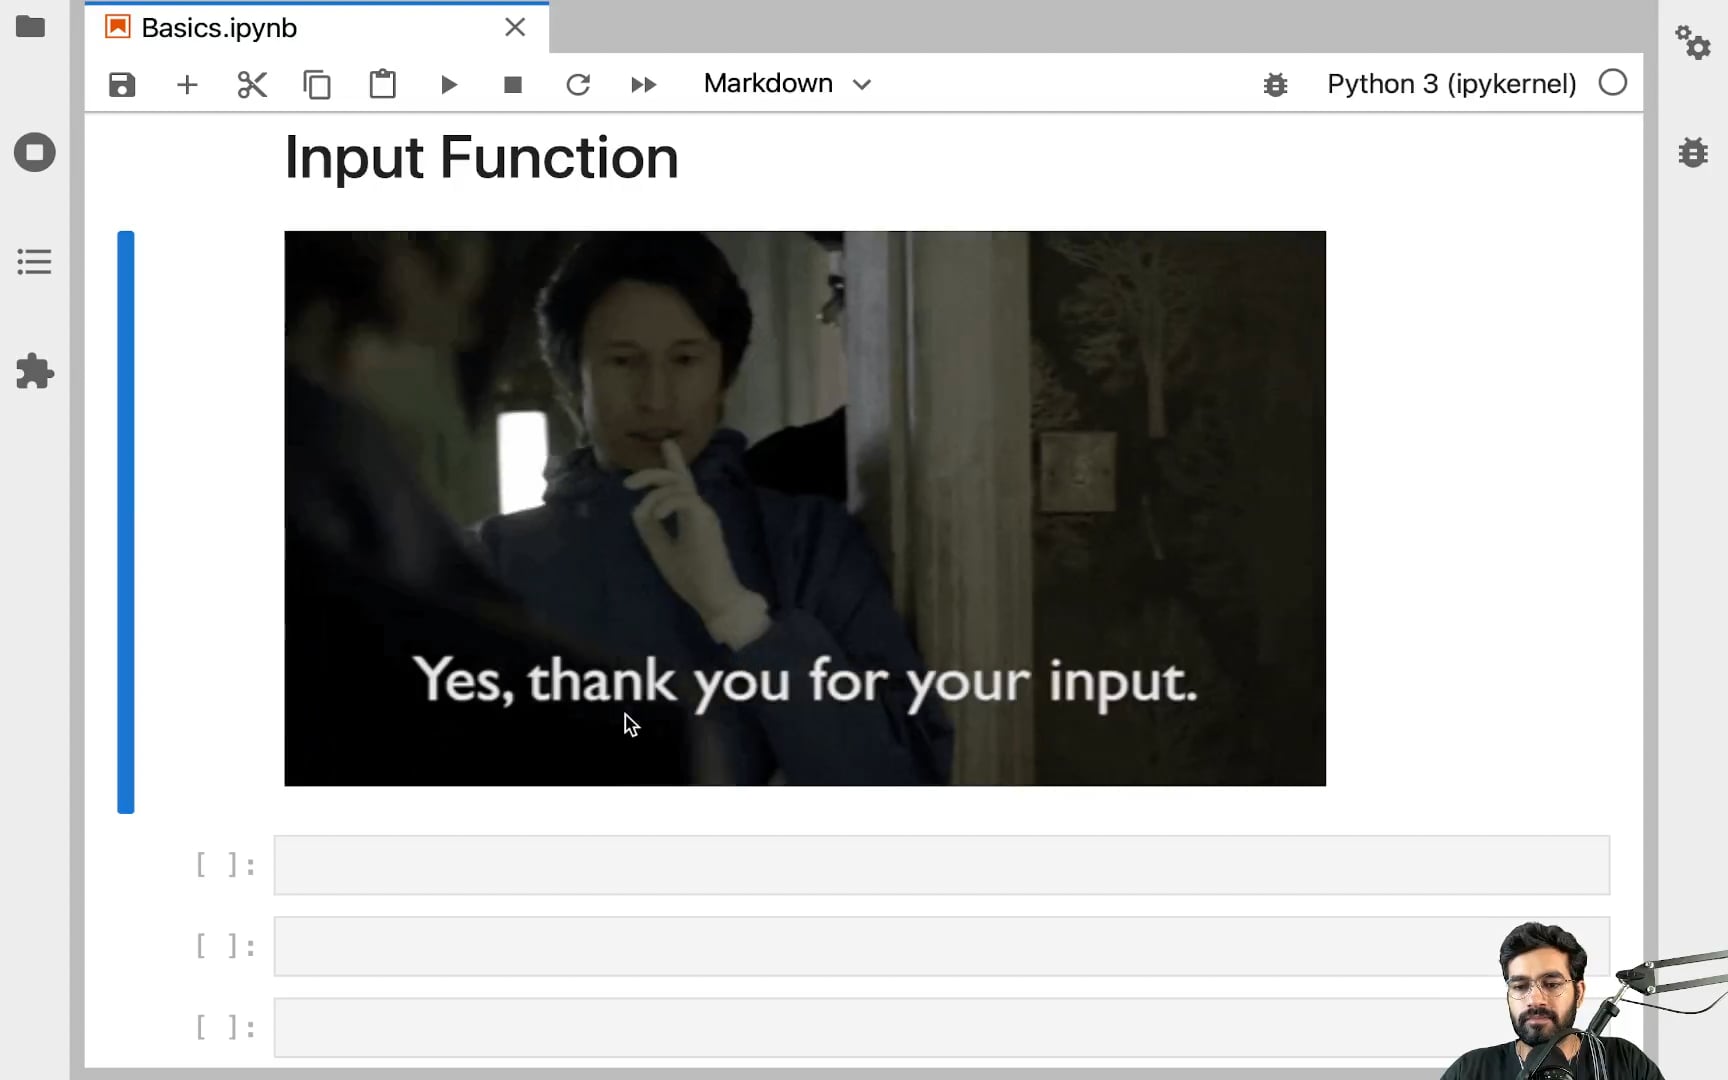Insert a new cell with the plus icon
This screenshot has height=1080, width=1728.
(x=187, y=85)
